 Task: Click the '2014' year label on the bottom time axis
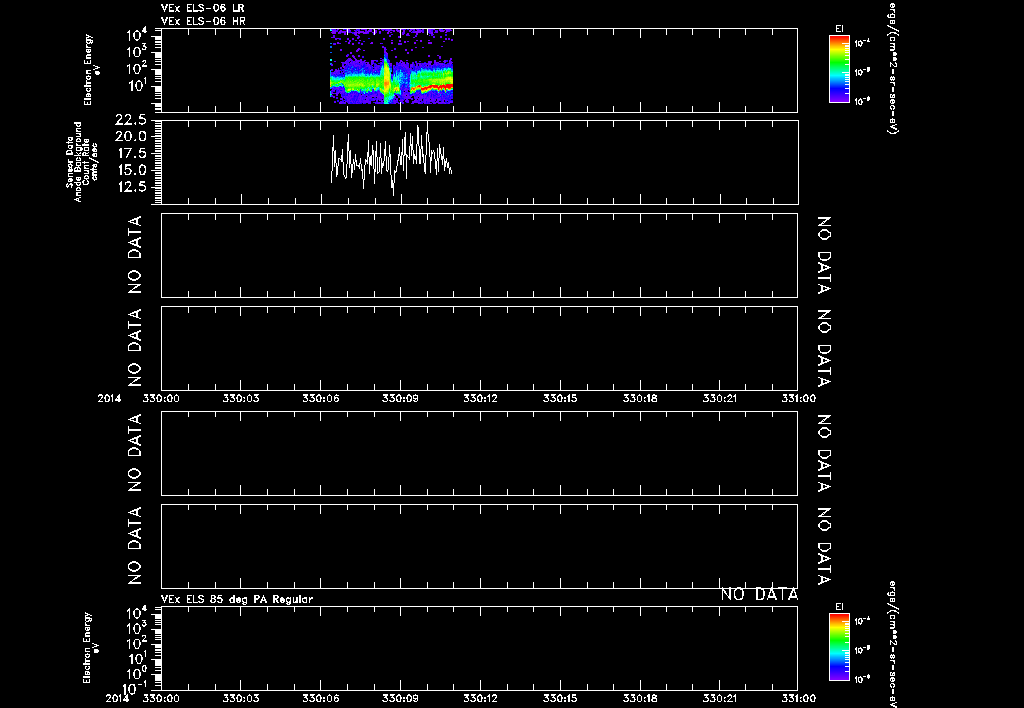tap(120, 698)
